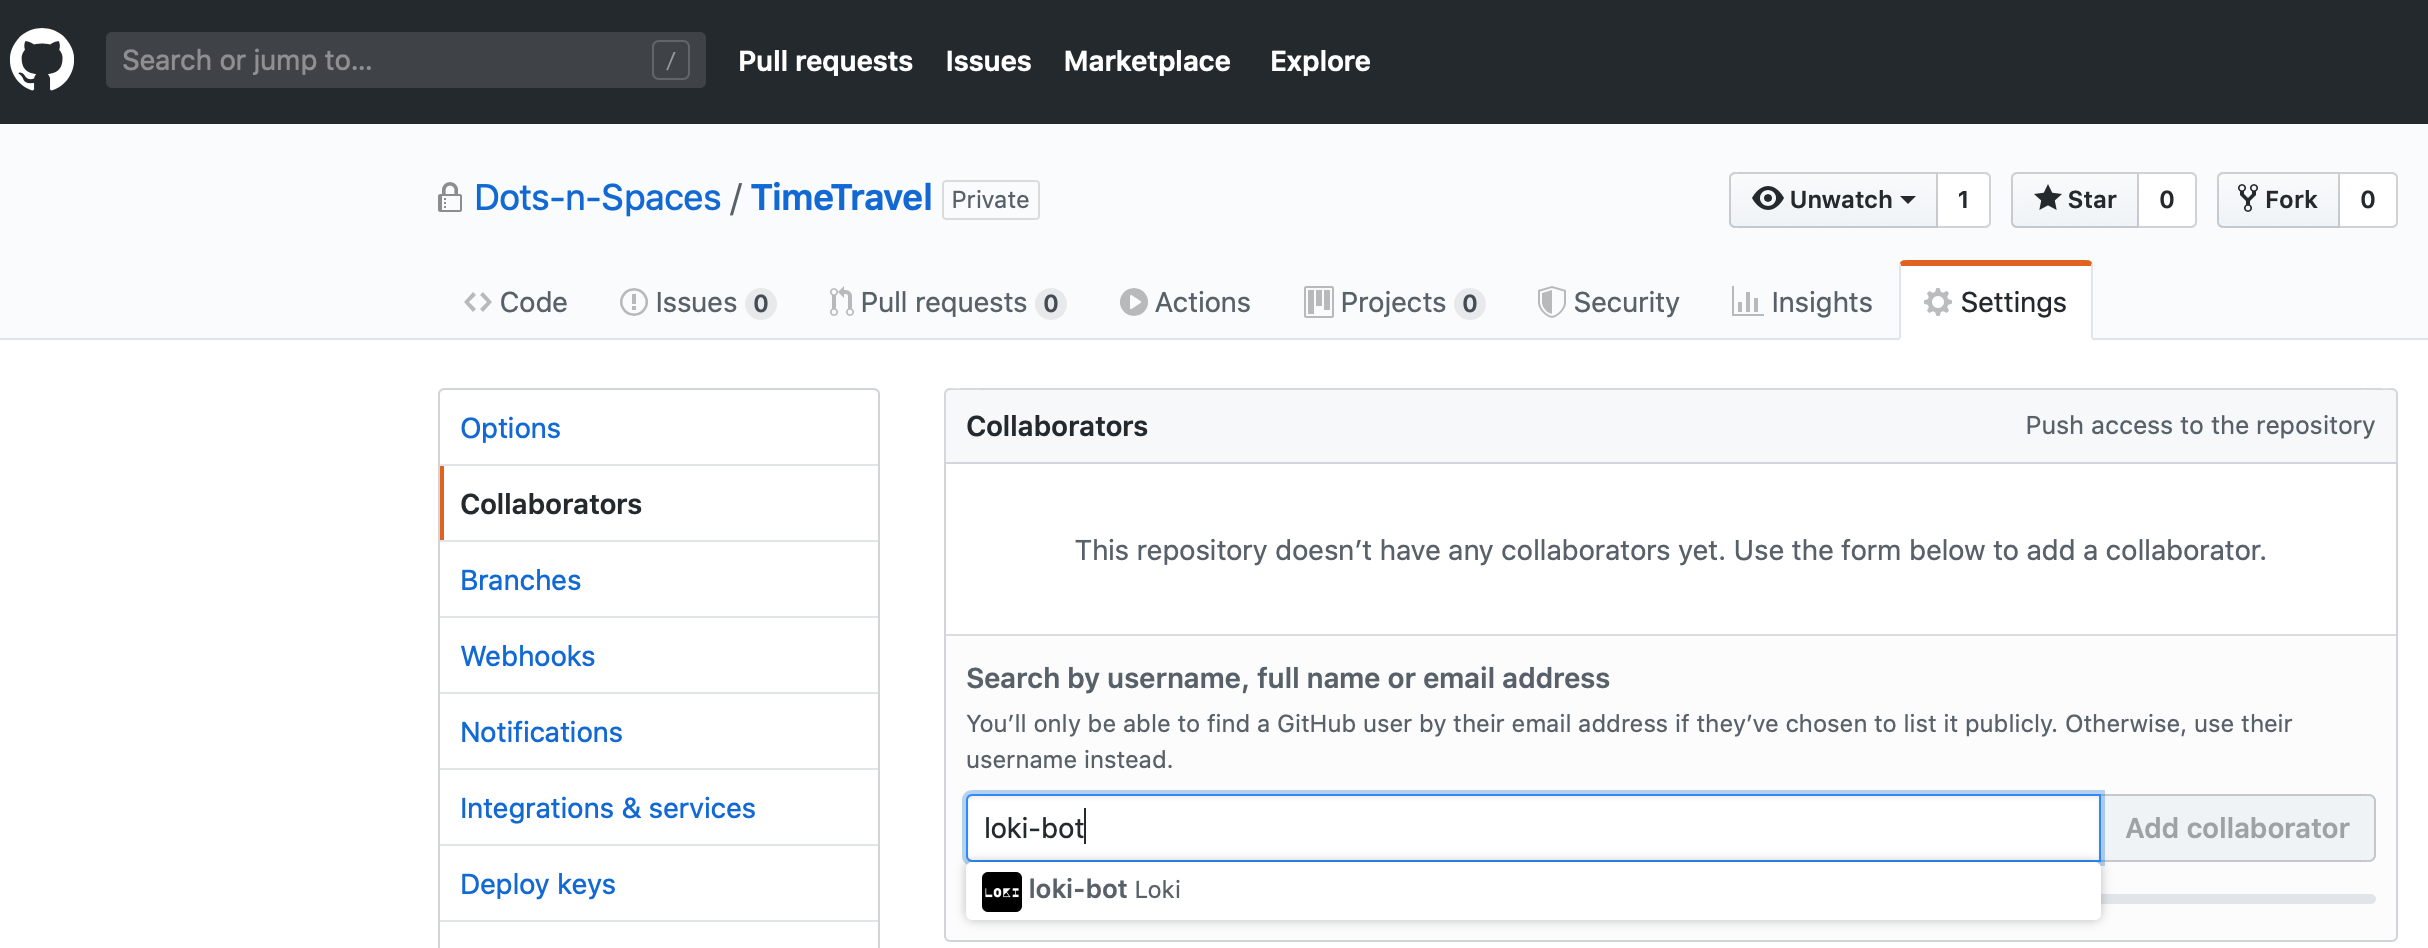Click the Security shield icon
2428x948 pixels.
pyautogui.click(x=1550, y=302)
